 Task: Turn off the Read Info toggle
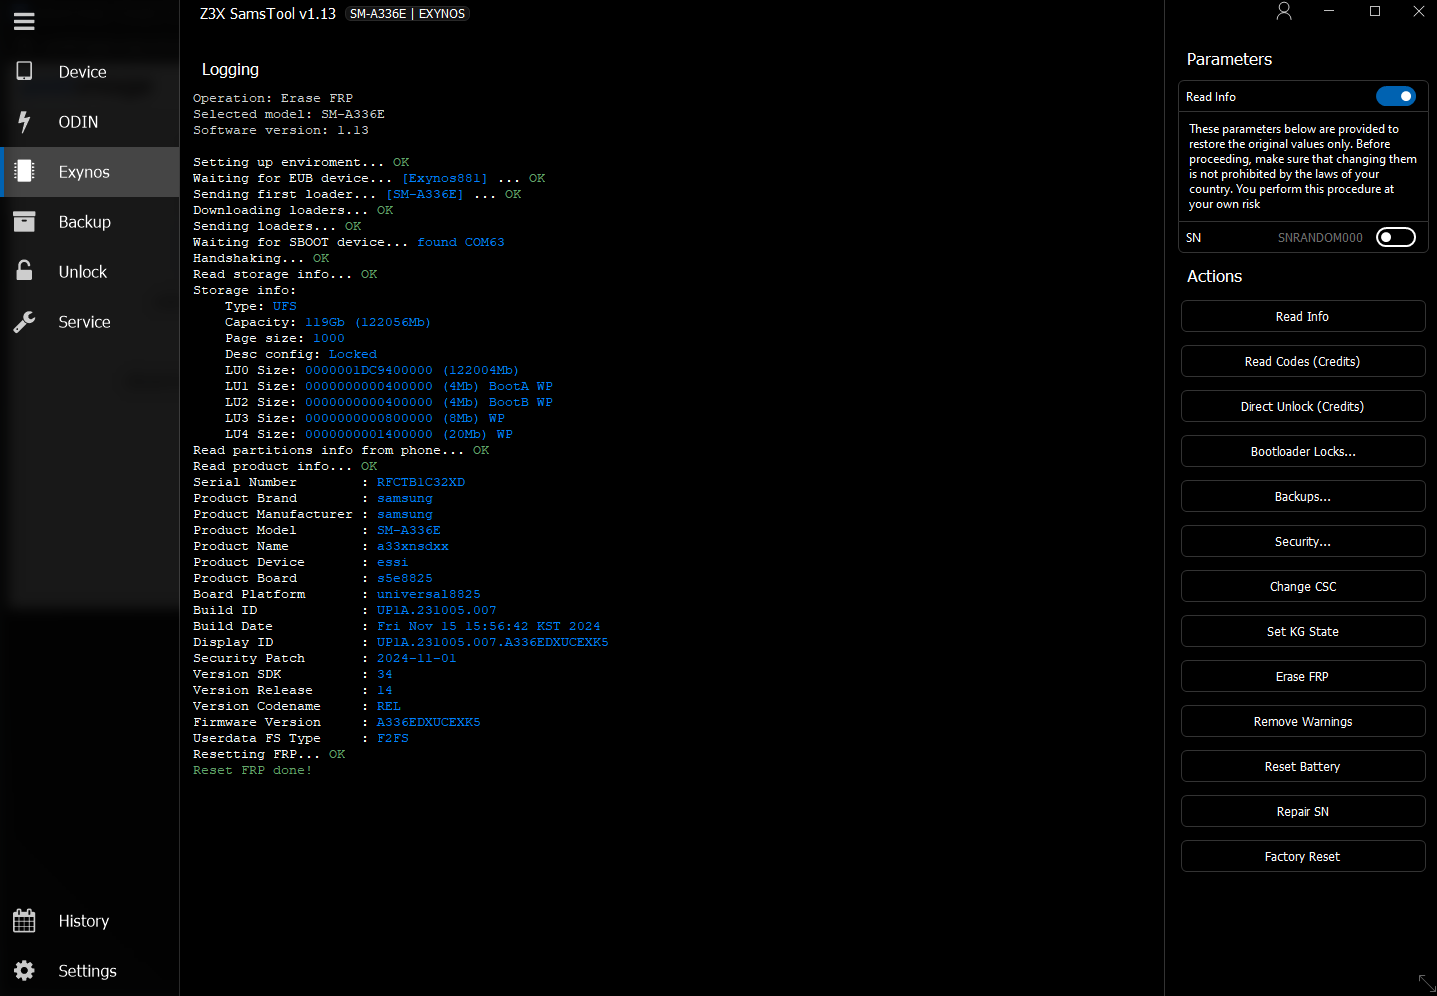[1395, 96]
